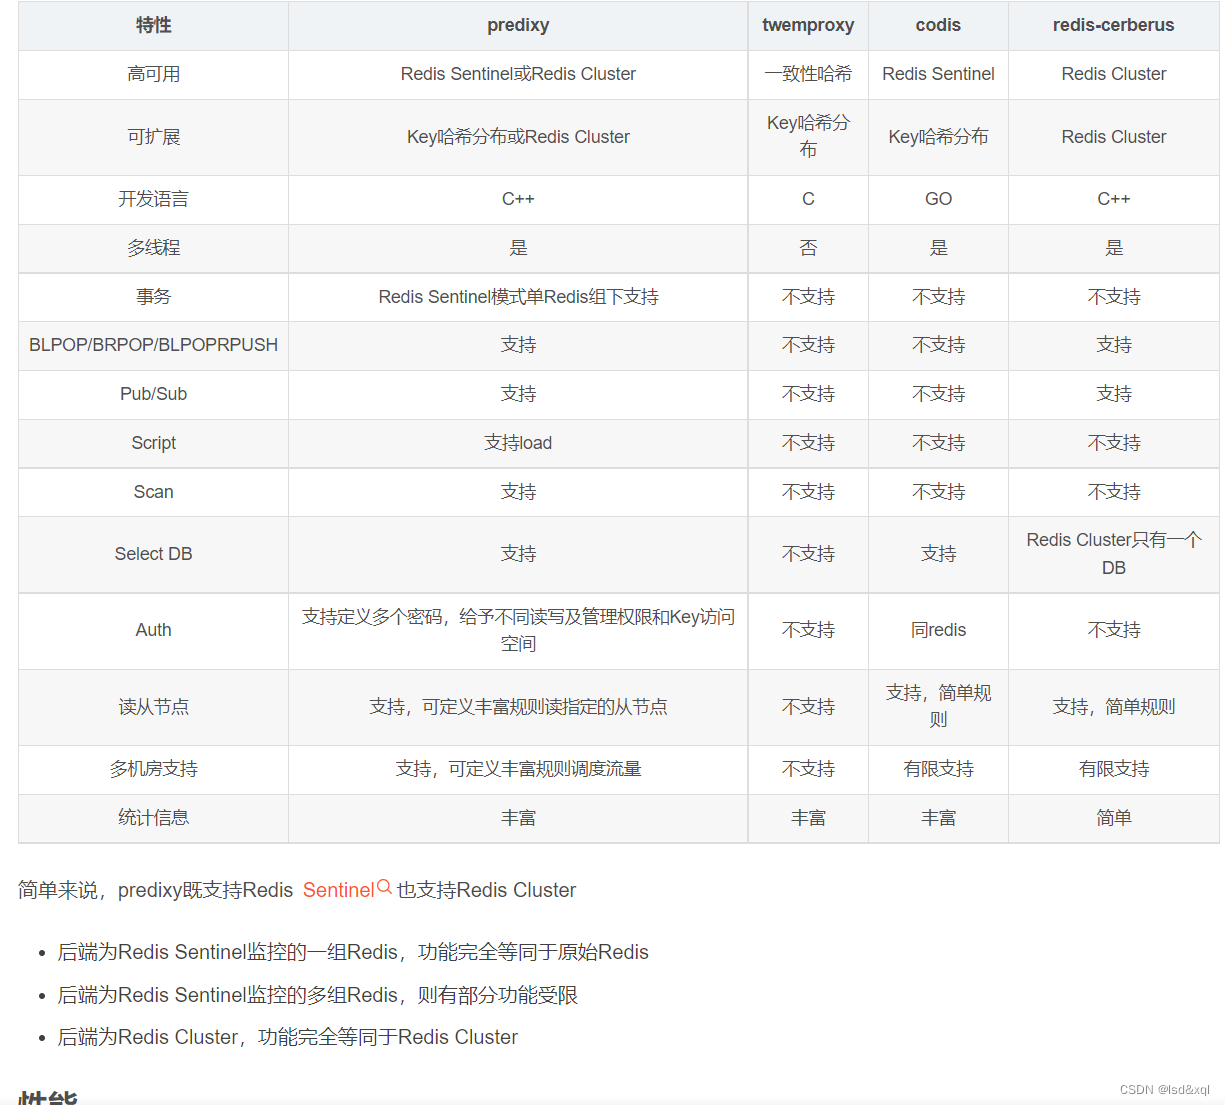Click the codis Select DB cell '支持'

pyautogui.click(x=938, y=554)
